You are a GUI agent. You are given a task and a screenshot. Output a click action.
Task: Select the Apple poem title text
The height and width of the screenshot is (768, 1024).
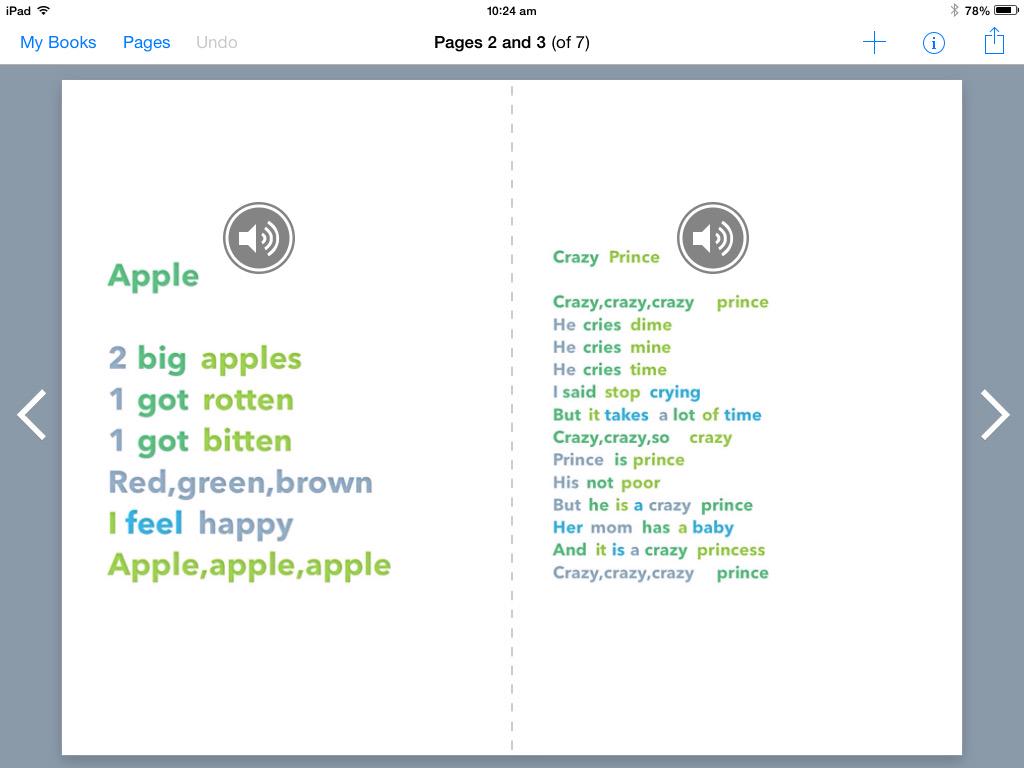coord(152,277)
